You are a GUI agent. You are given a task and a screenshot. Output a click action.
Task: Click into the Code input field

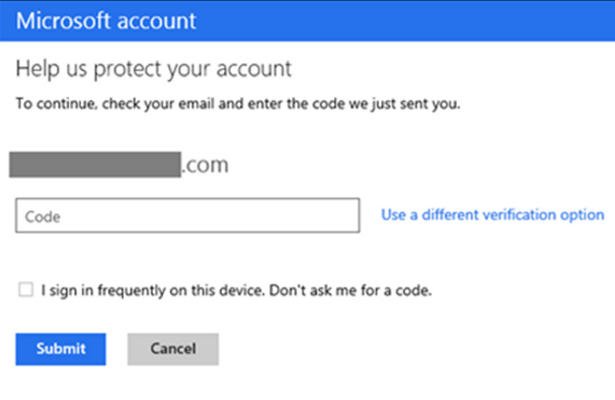coord(187,215)
